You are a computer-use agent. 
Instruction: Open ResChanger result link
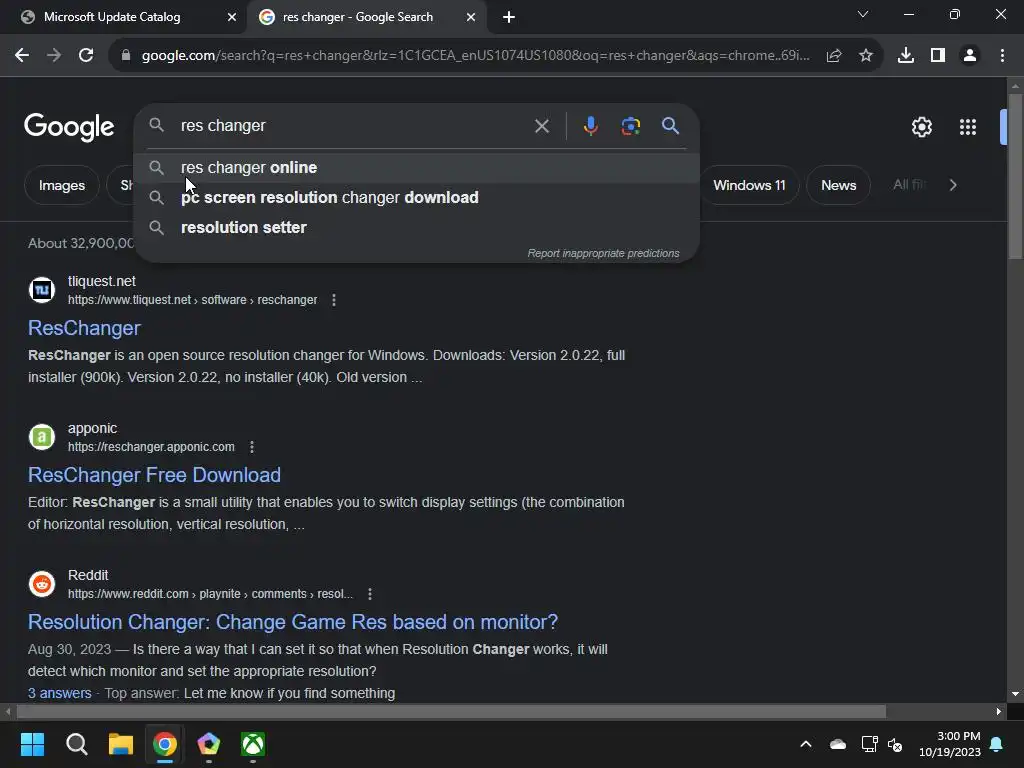(x=84, y=328)
